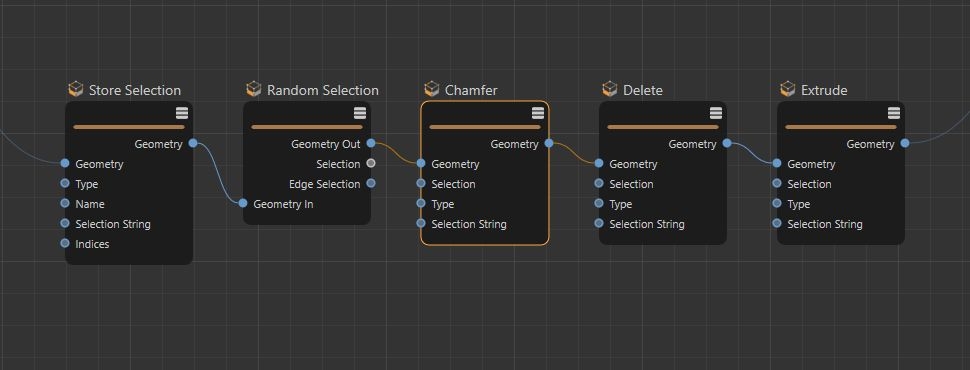The width and height of the screenshot is (970, 370).
Task: Select the Delete node title
Action: coord(643,90)
